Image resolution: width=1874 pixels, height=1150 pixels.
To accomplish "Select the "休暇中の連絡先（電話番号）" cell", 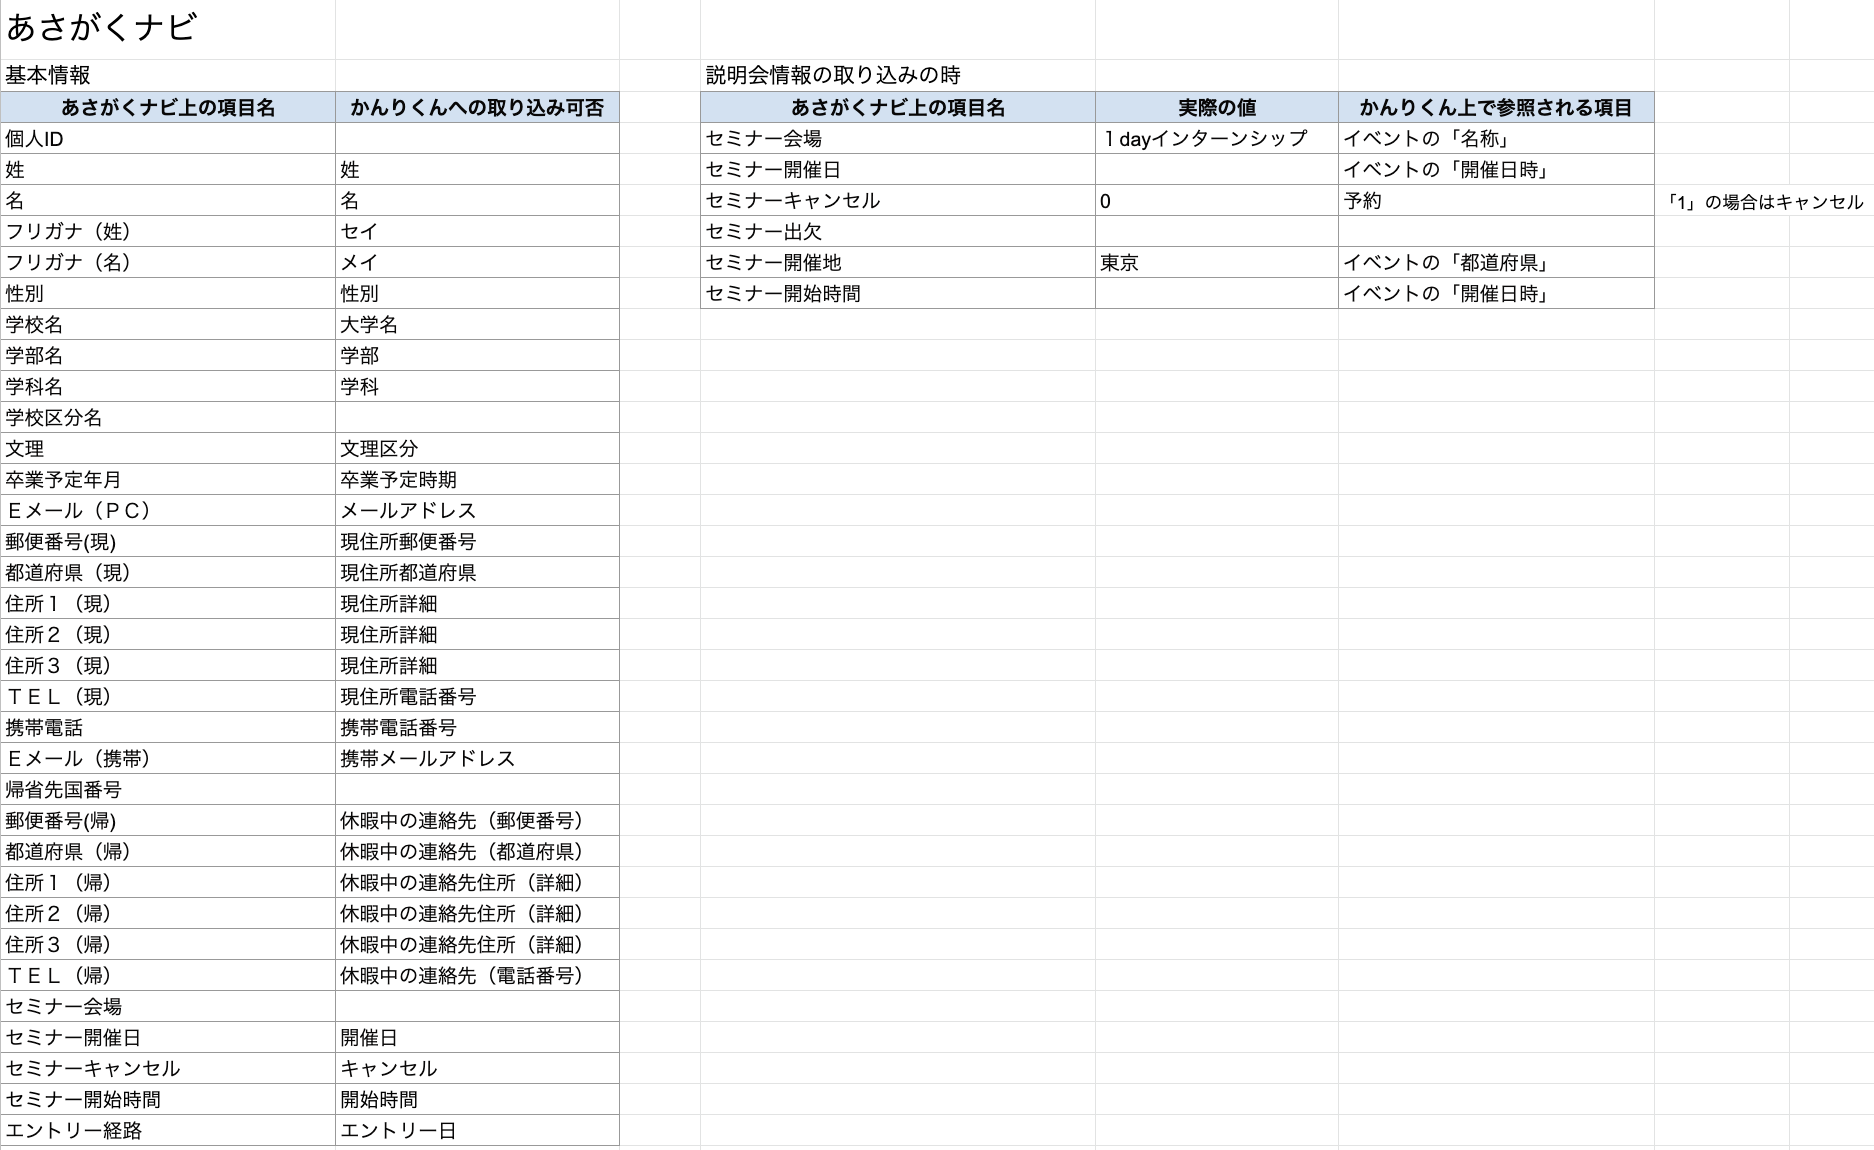I will (463, 976).
